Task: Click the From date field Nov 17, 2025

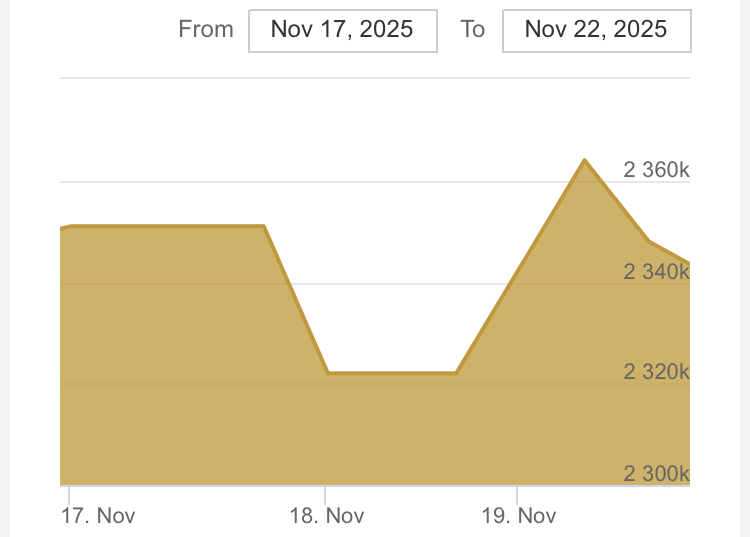Action: click(x=342, y=30)
